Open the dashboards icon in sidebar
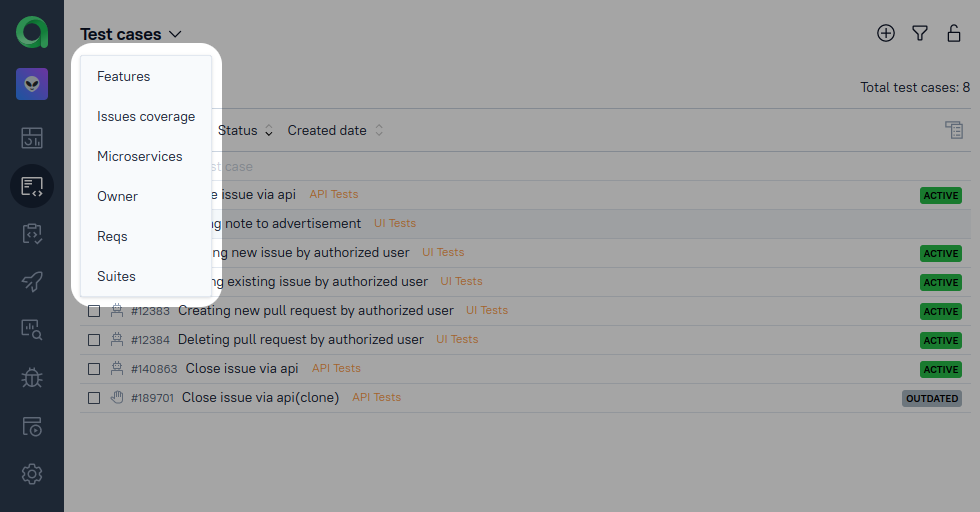The width and height of the screenshot is (980, 512). coord(32,138)
